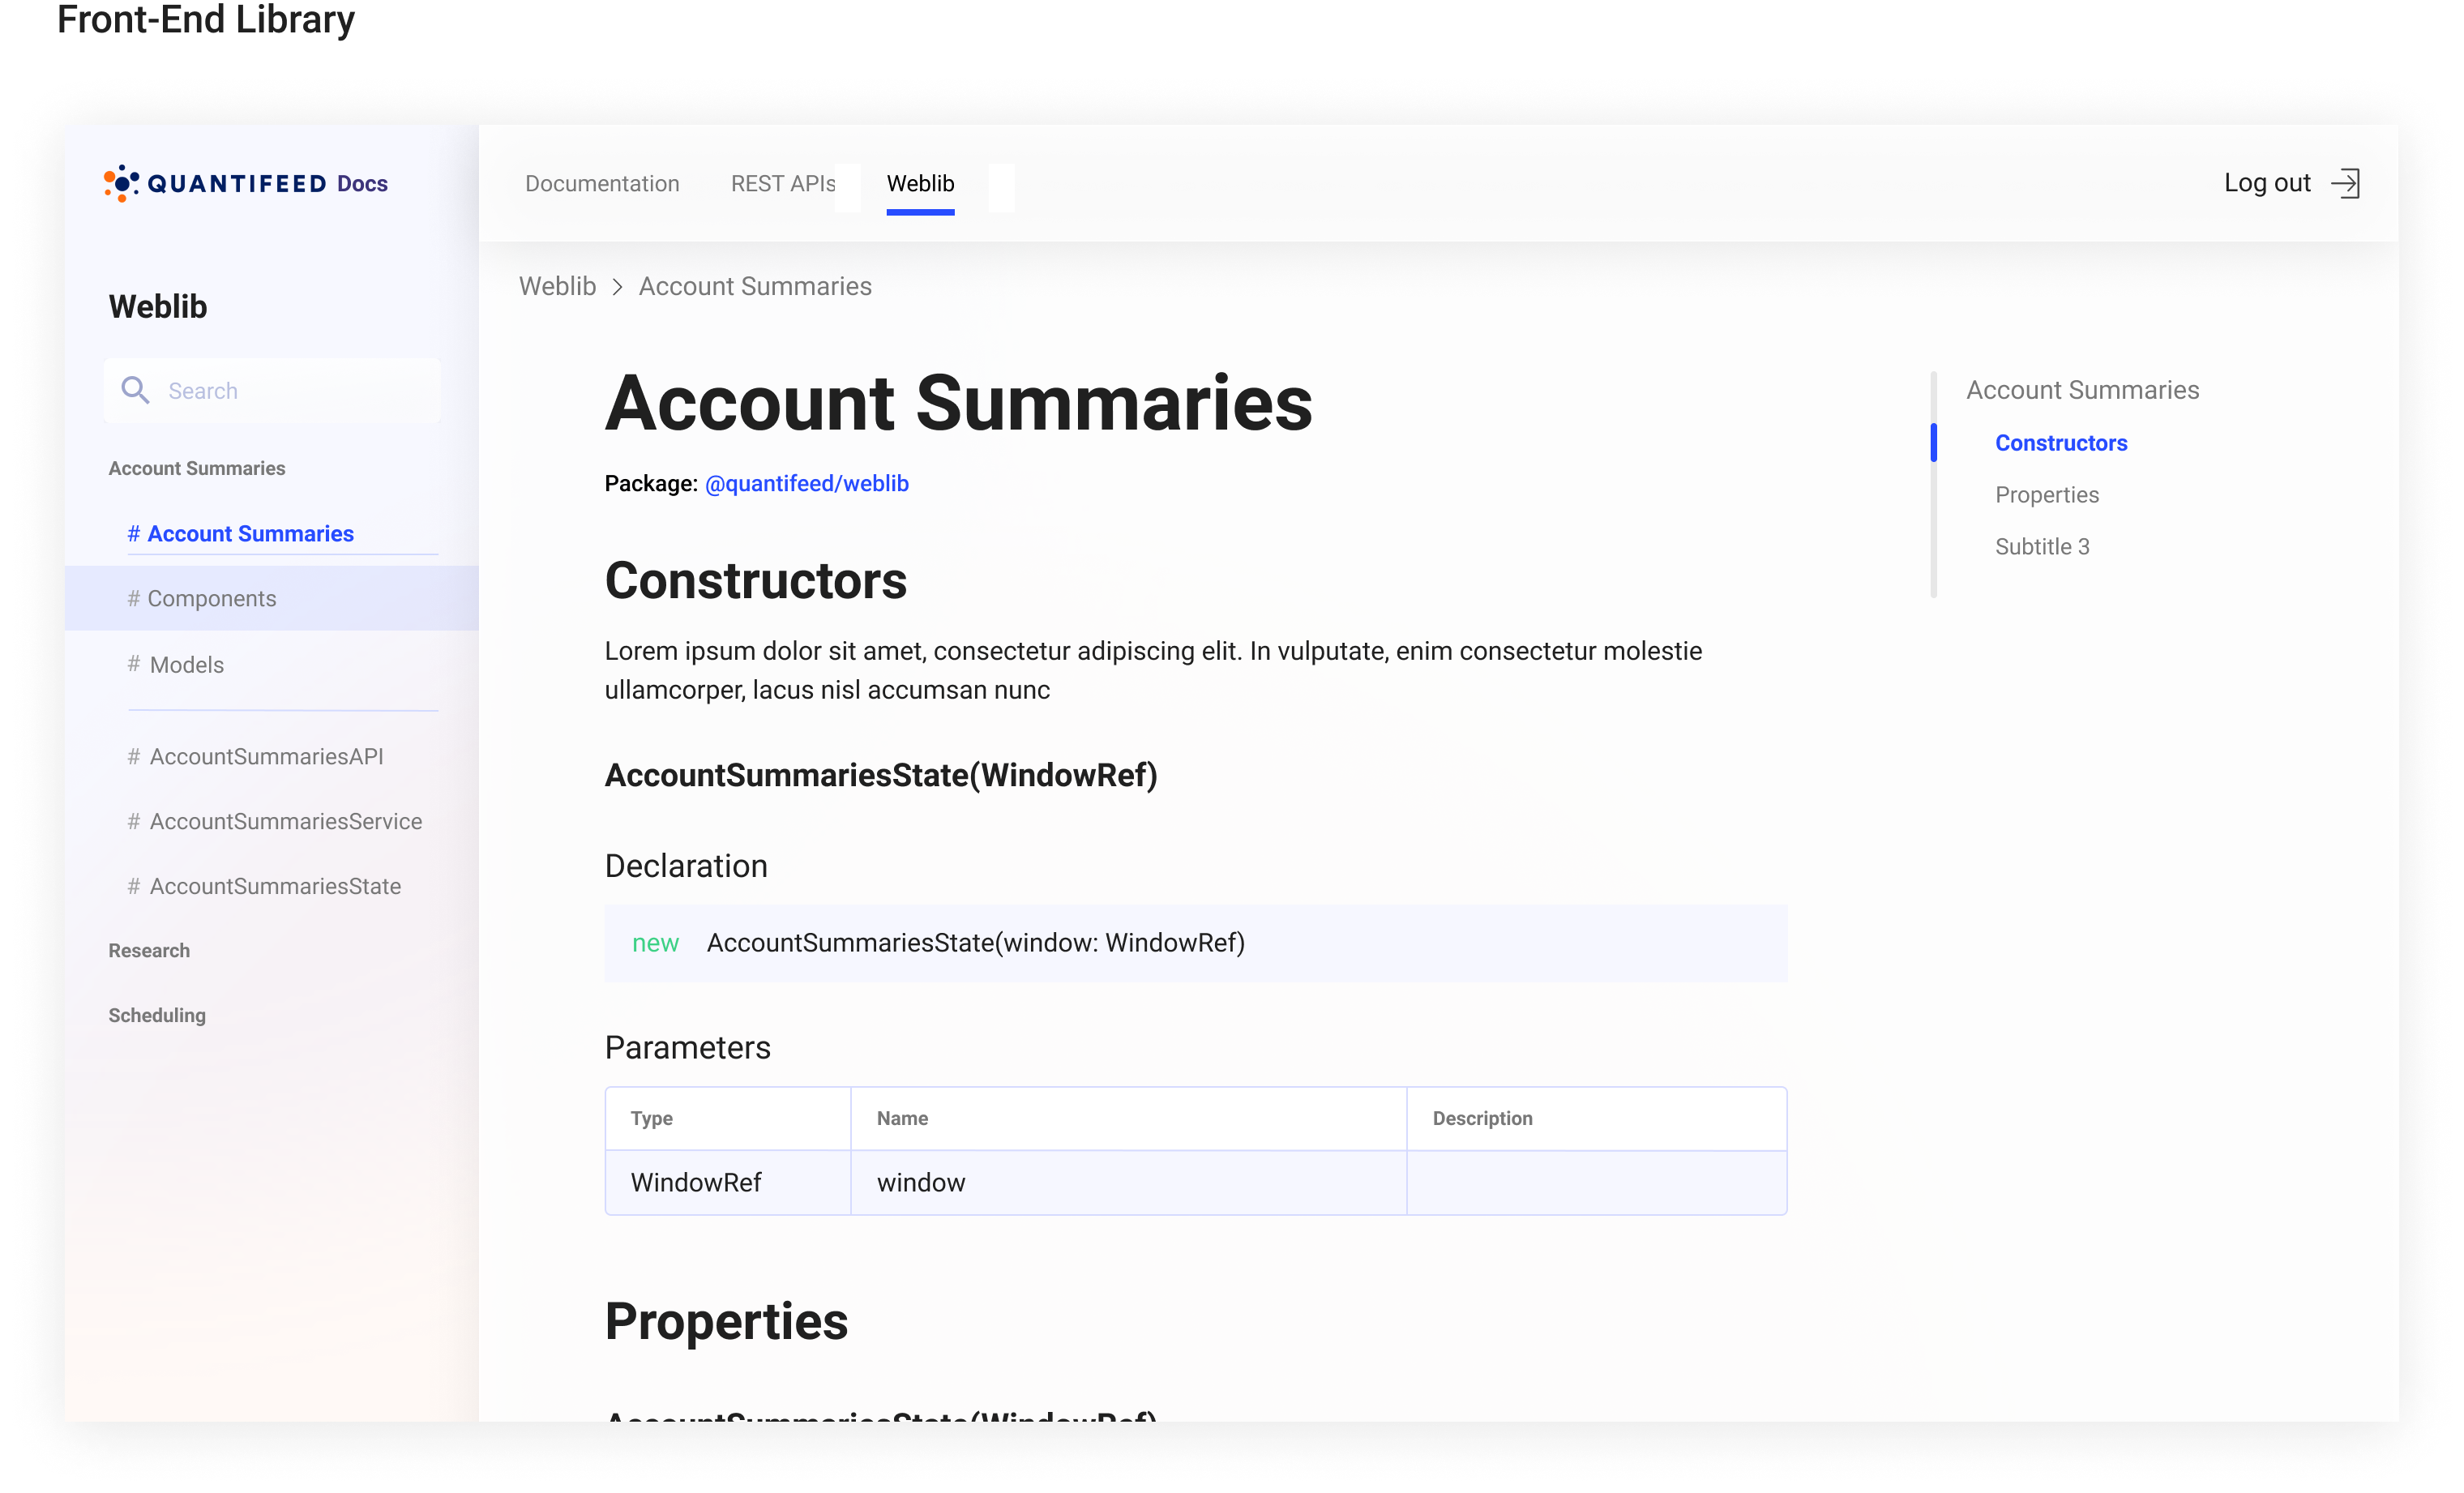Open the @quantifeed/weblib package link

pyautogui.click(x=806, y=484)
